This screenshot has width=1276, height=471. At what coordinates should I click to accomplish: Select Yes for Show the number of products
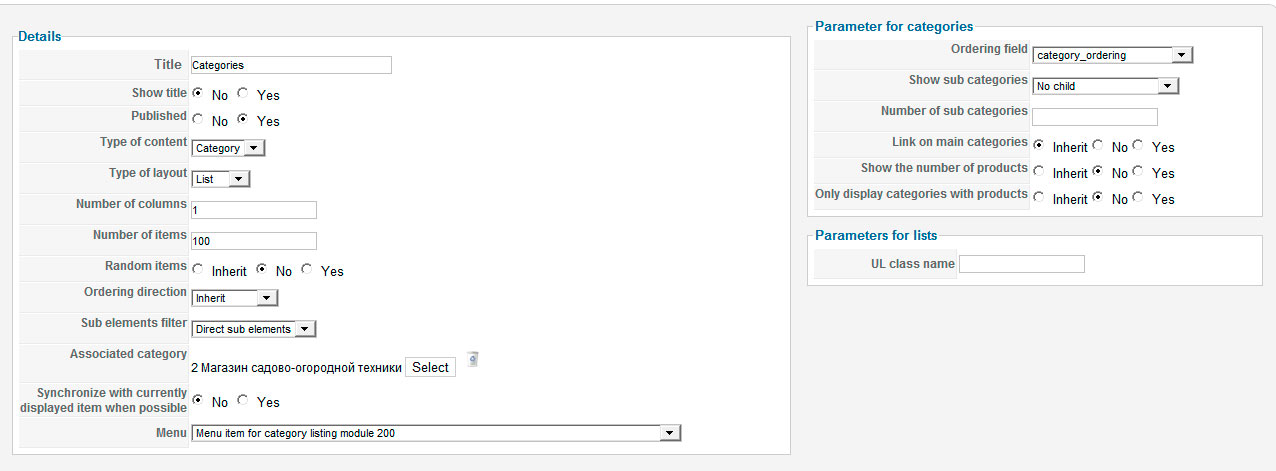click(x=1138, y=172)
